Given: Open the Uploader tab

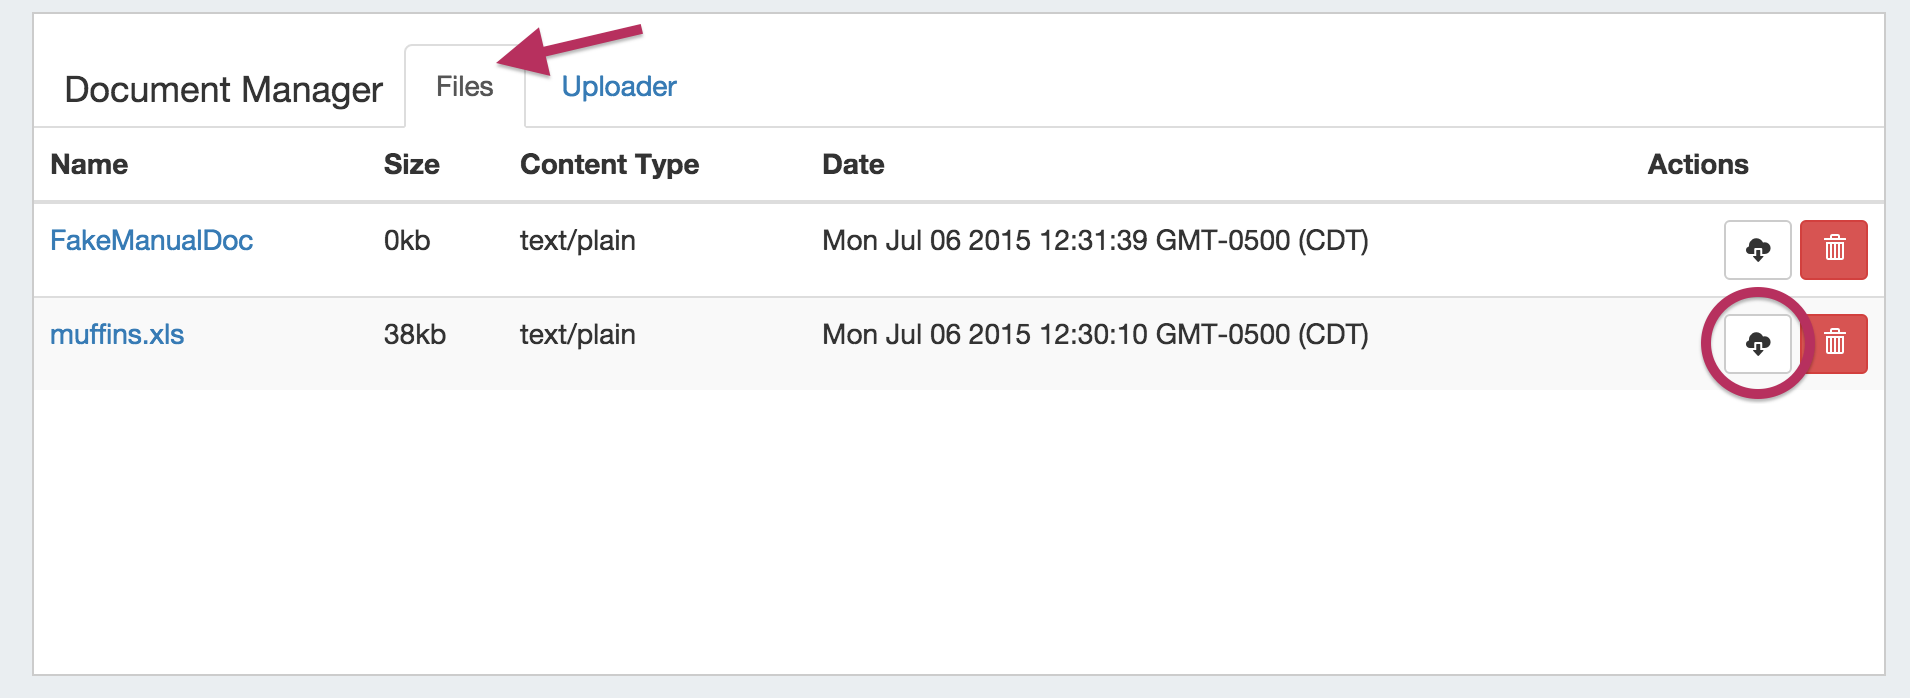Looking at the screenshot, I should 618,87.
